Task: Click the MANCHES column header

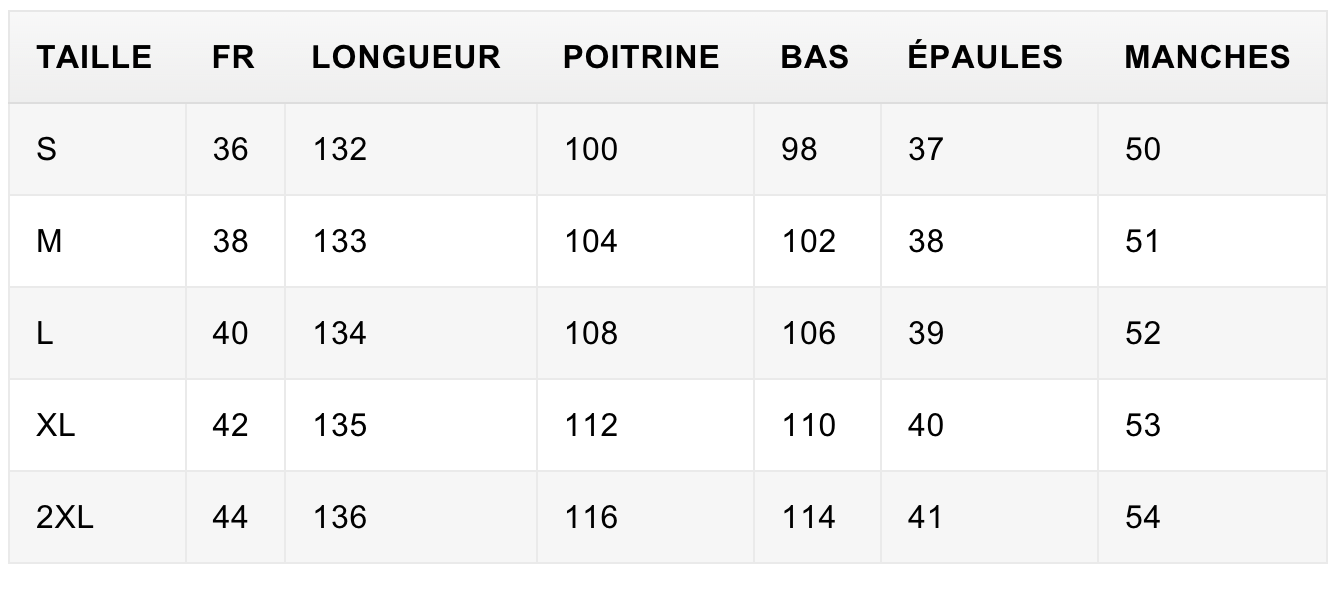Action: [x=1208, y=57]
